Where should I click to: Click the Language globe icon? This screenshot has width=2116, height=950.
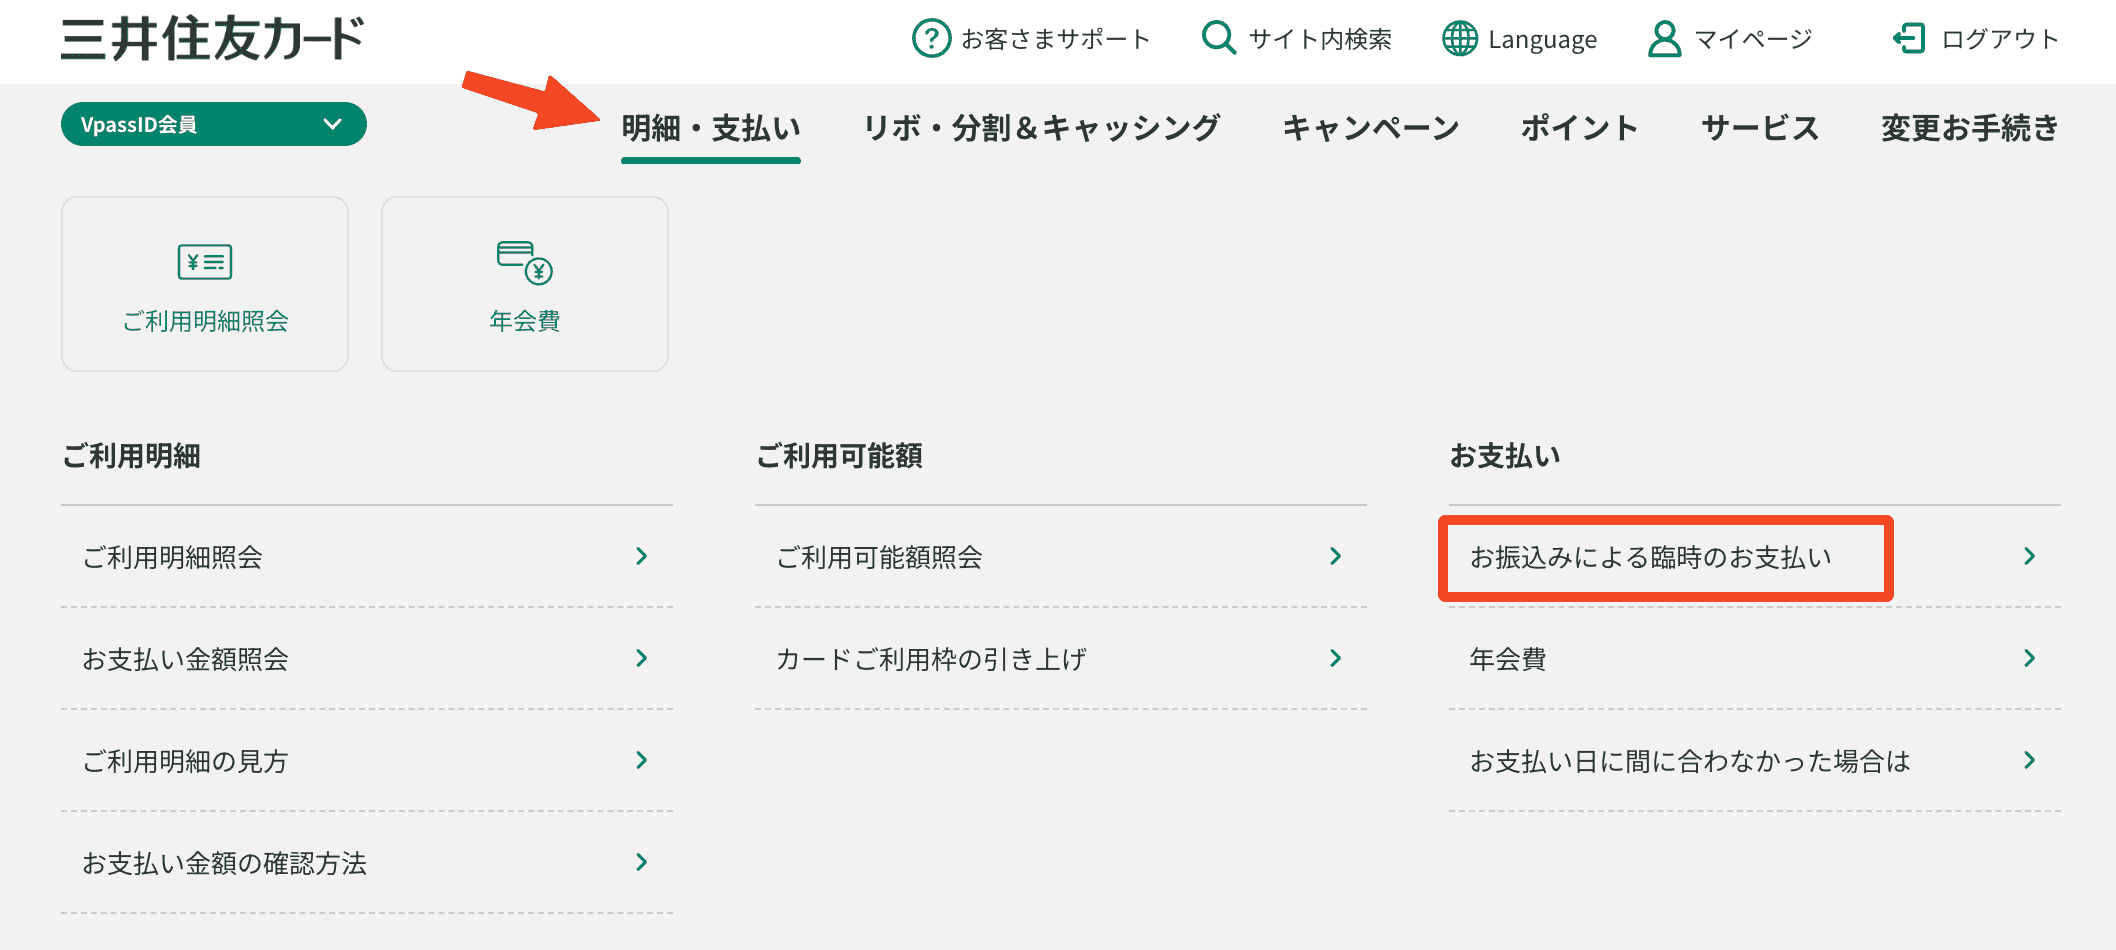click(1459, 39)
